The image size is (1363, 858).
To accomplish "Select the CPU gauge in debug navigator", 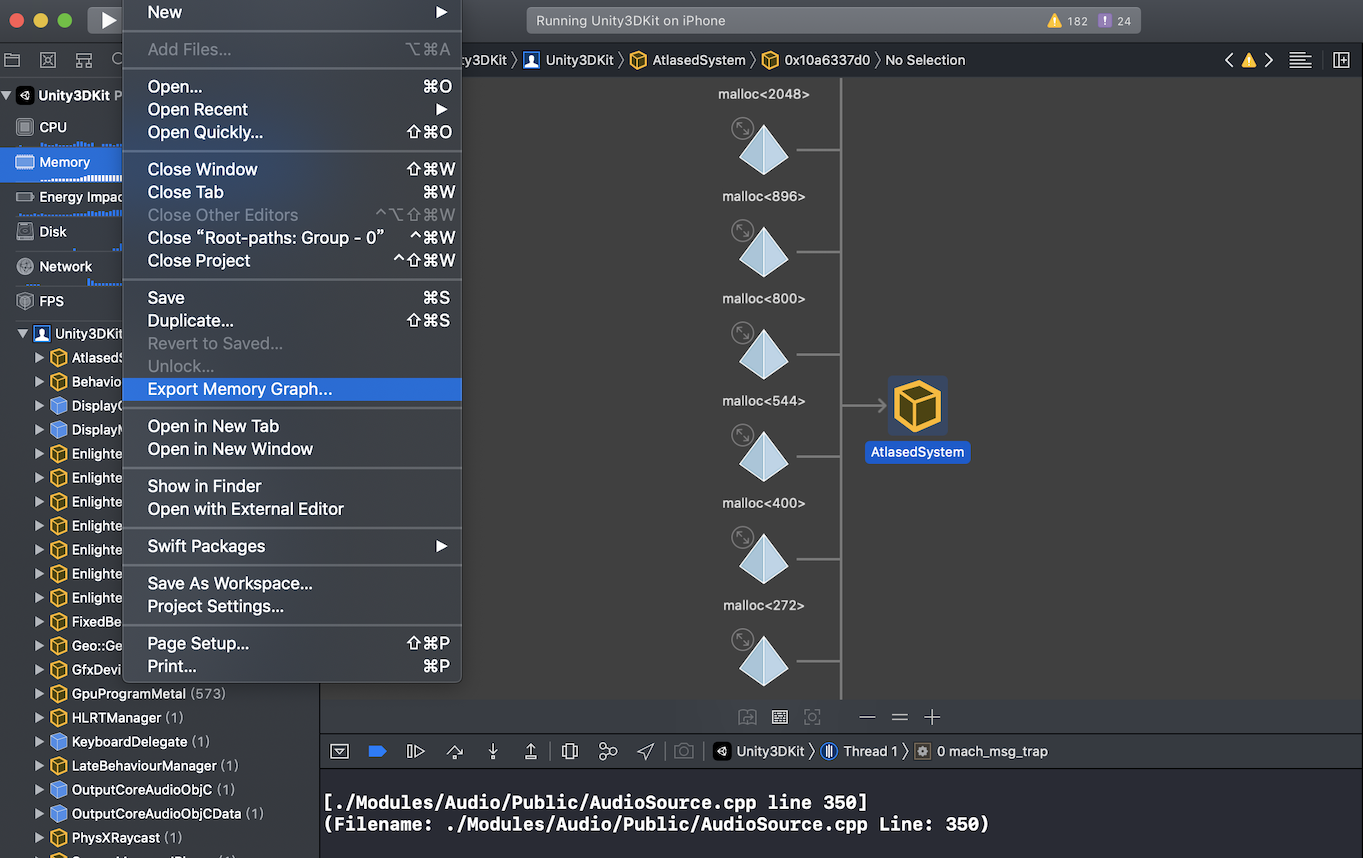I will pyautogui.click(x=61, y=127).
